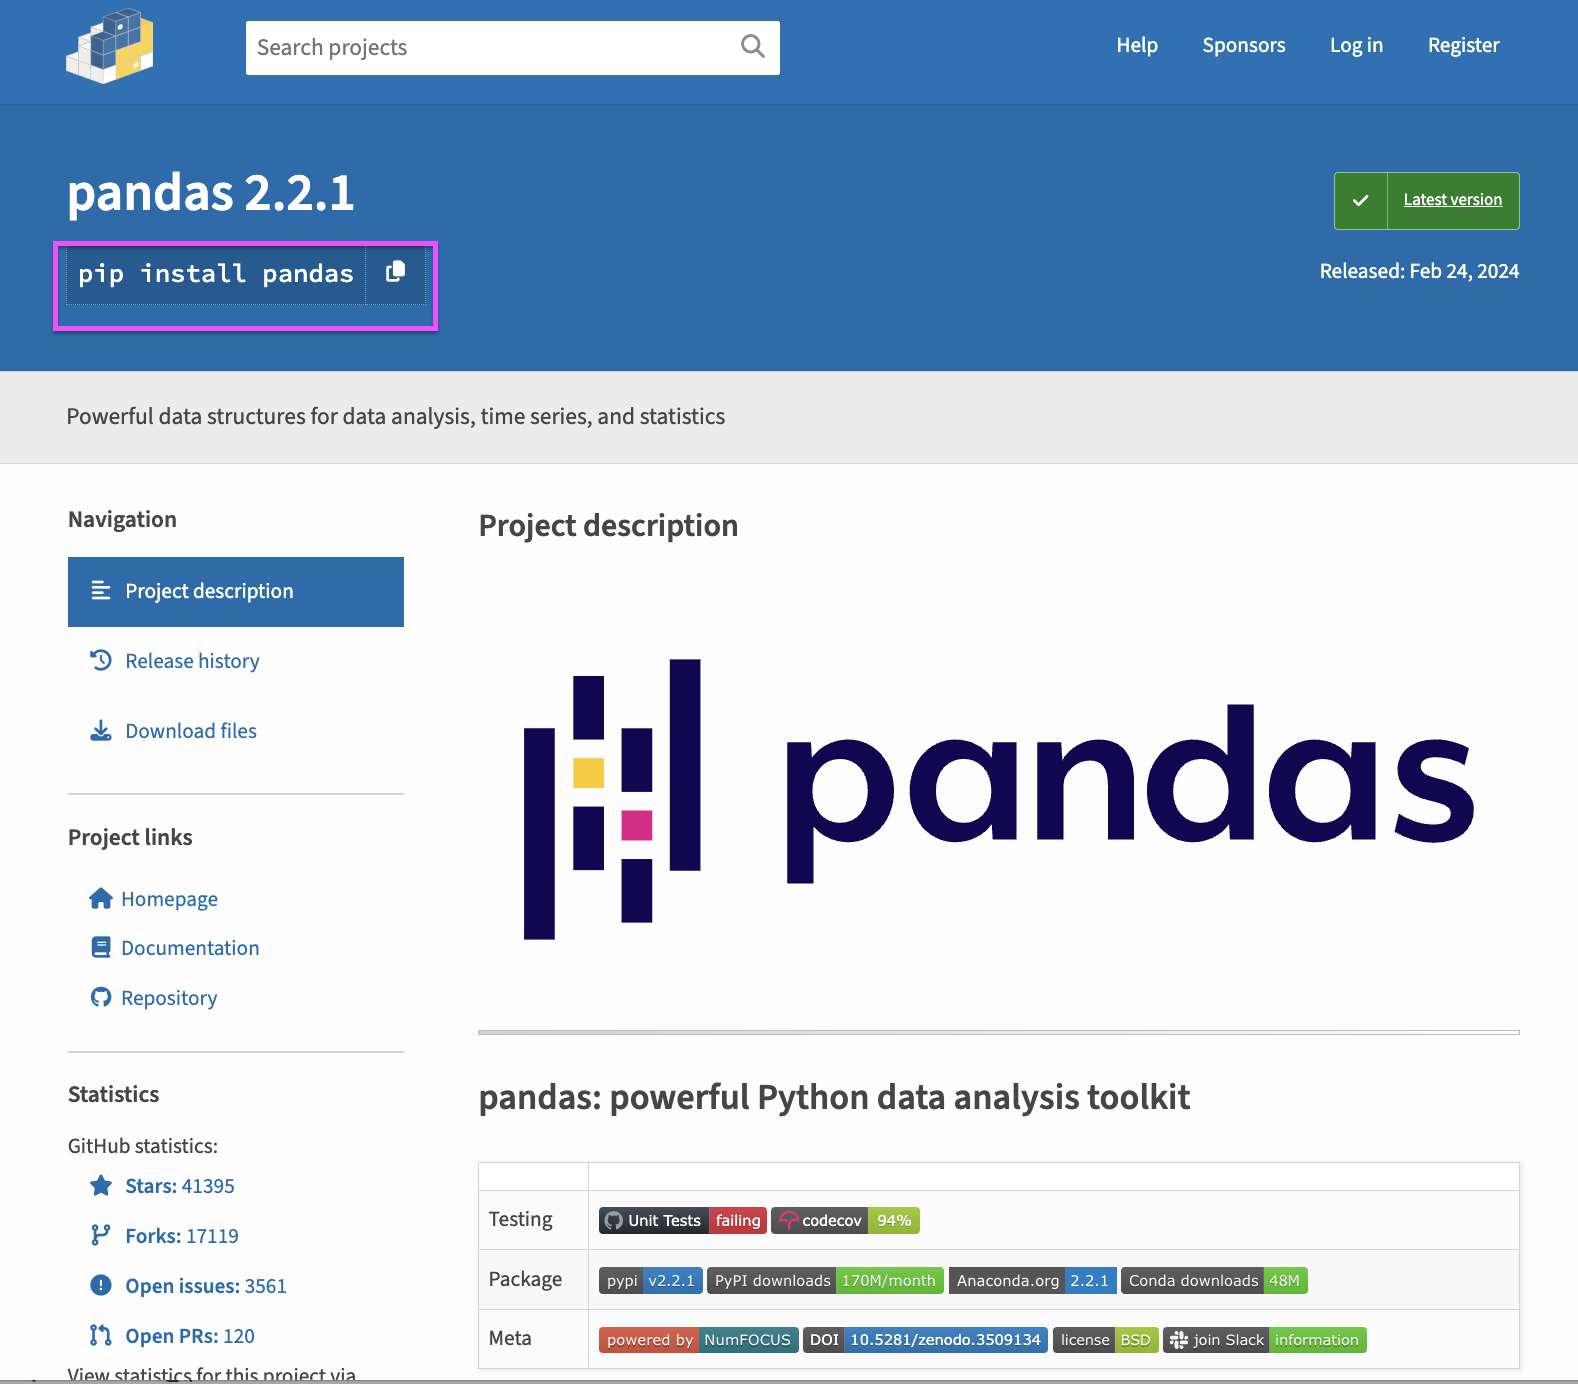Viewport: 1578px width, 1384px height.
Task: Click the powered by NumFOCUS badge
Action: coord(699,1340)
